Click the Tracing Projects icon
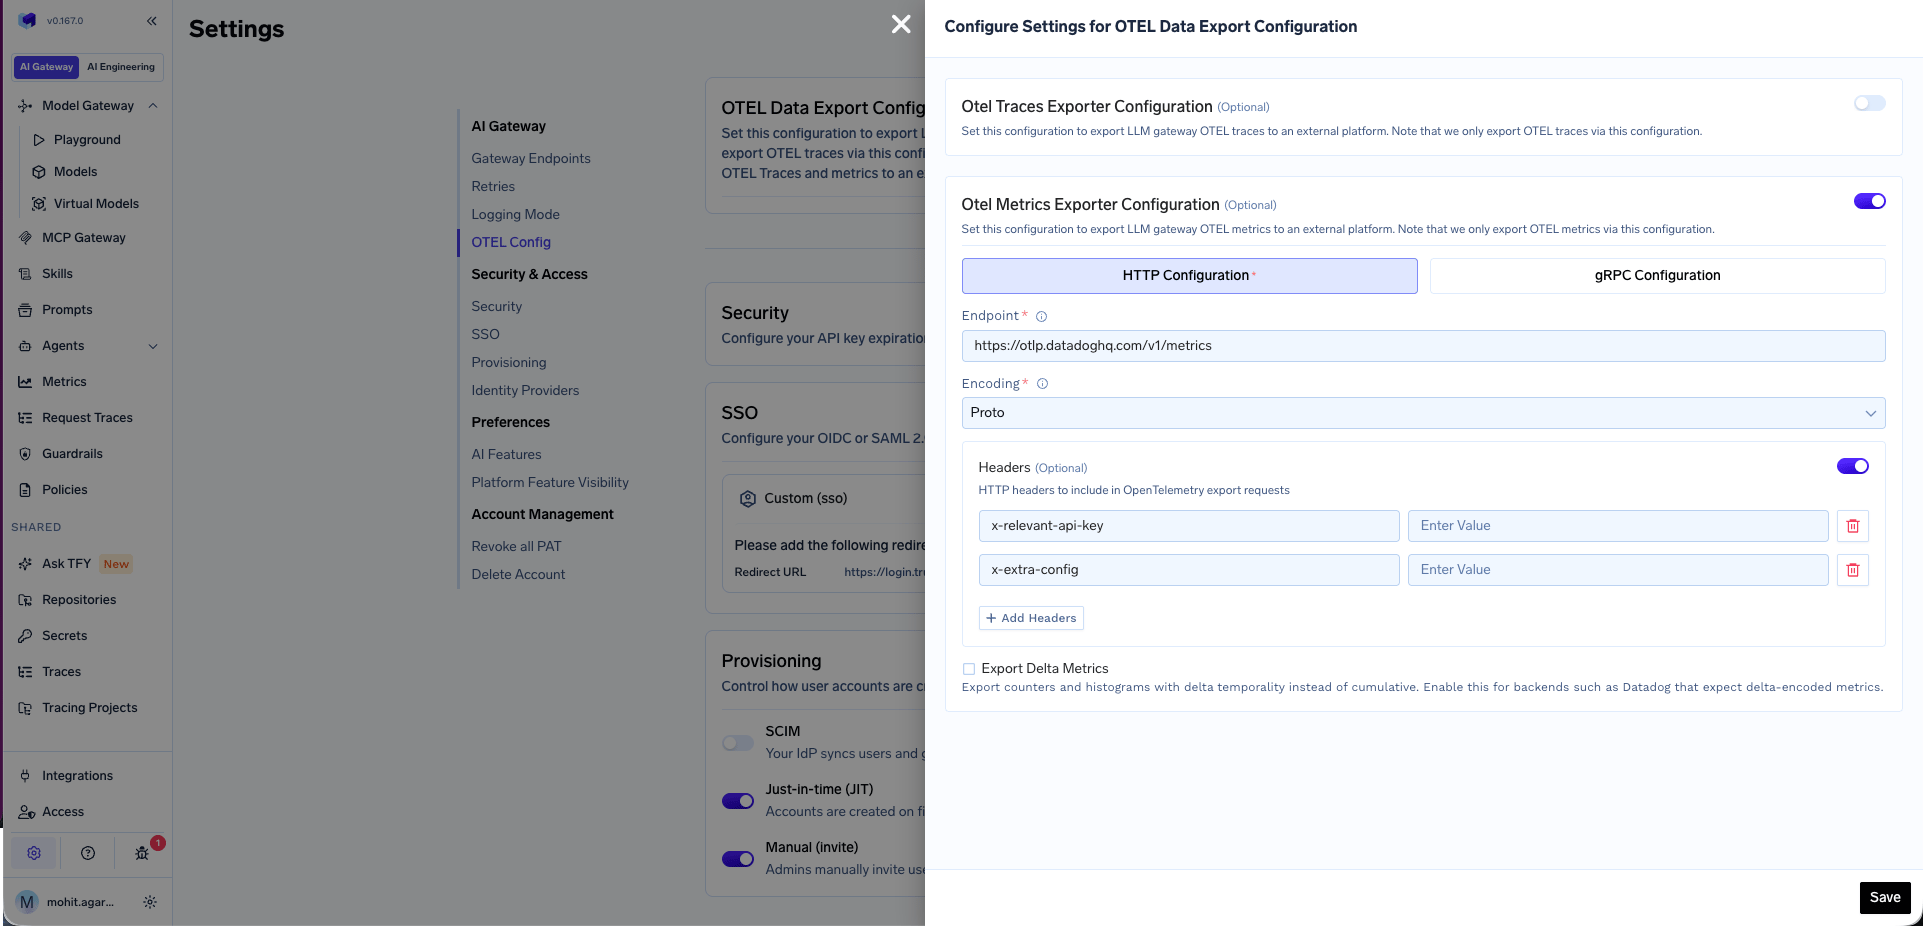The height and width of the screenshot is (926, 1923). click(25, 708)
